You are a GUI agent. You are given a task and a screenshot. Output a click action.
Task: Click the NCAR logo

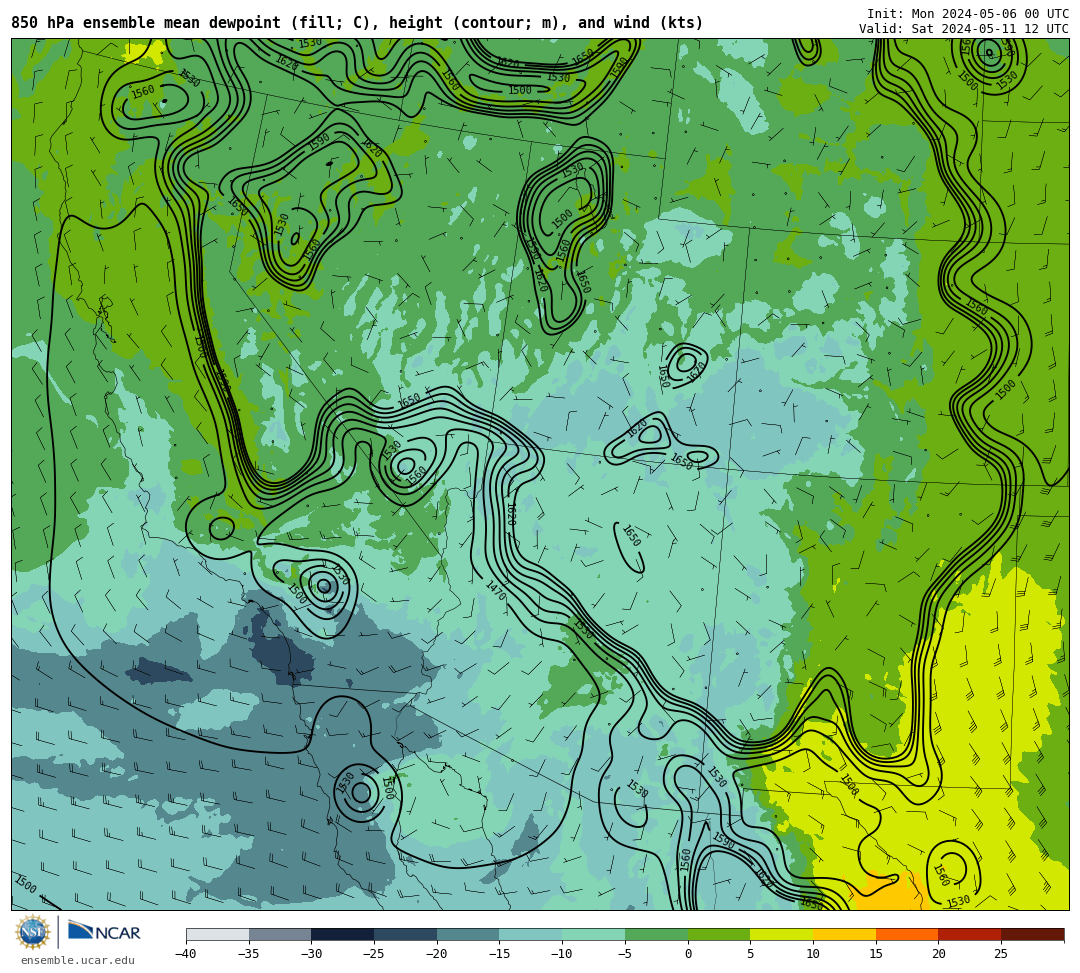click(x=104, y=932)
